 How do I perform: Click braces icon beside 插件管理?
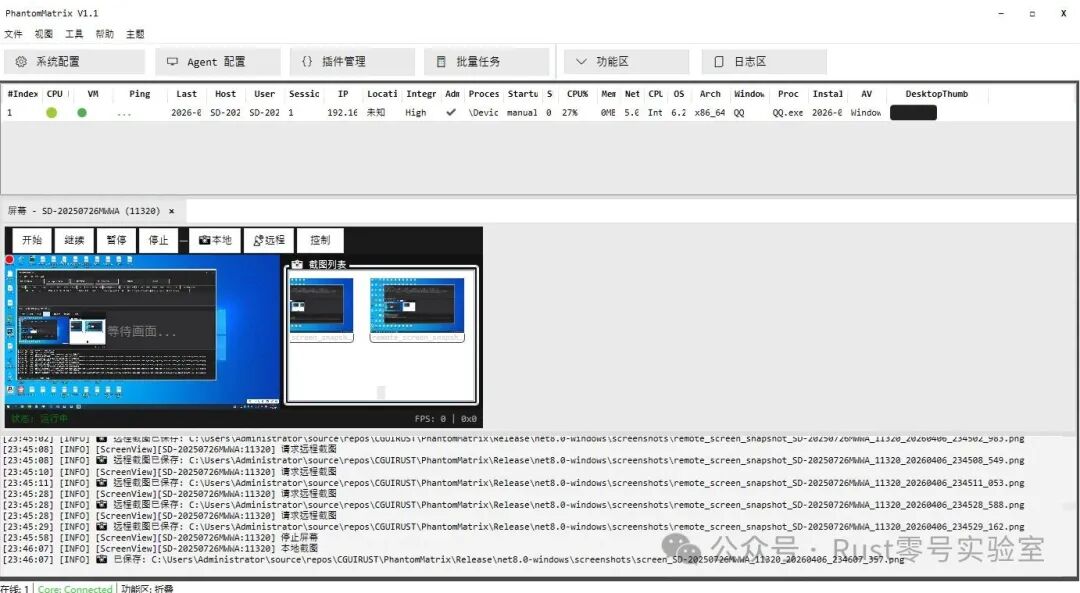pyautogui.click(x=307, y=61)
